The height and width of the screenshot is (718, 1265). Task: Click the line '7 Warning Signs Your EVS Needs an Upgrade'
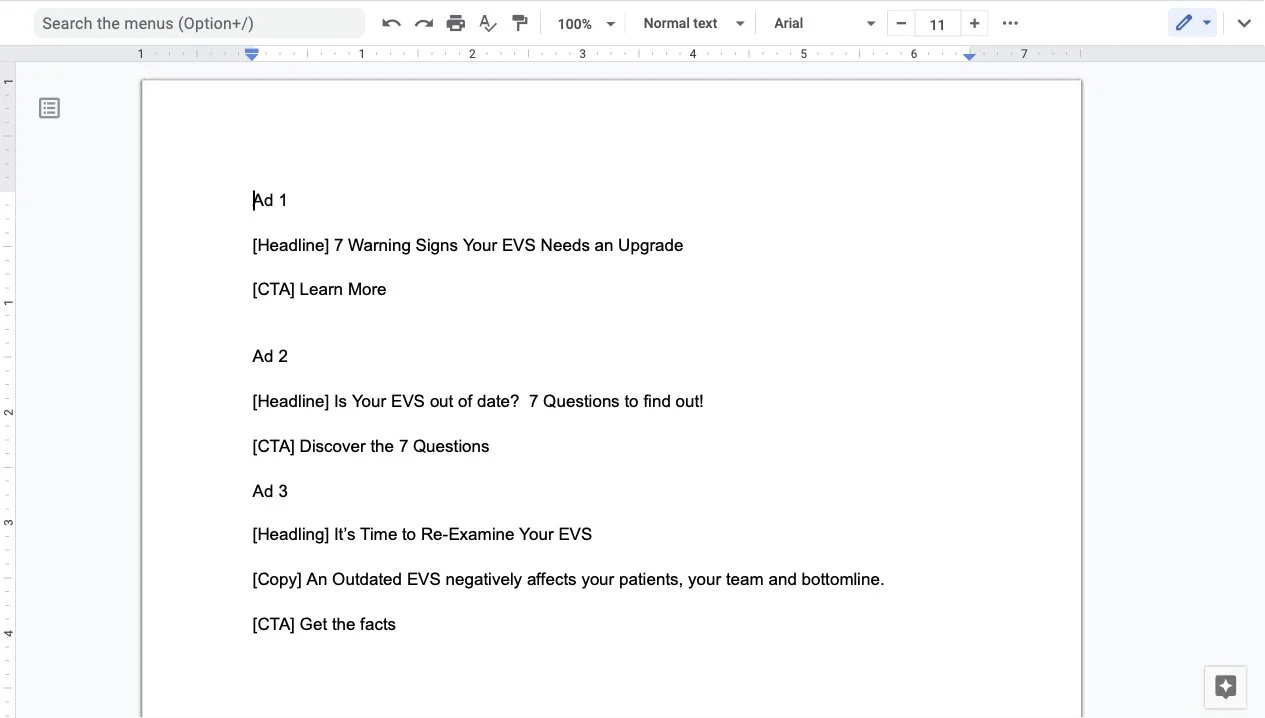[508, 245]
